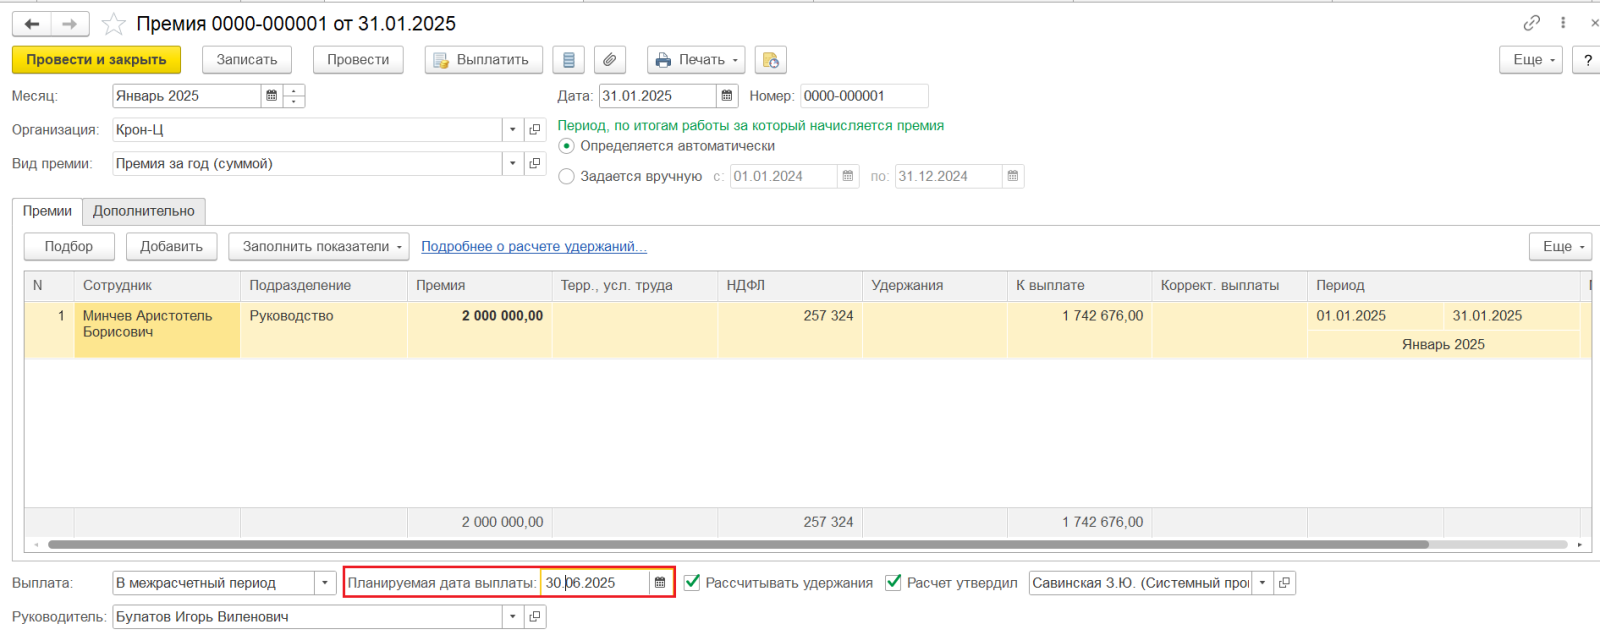Click the paperclip attached files icon
The height and width of the screenshot is (635, 1600).
tap(609, 60)
